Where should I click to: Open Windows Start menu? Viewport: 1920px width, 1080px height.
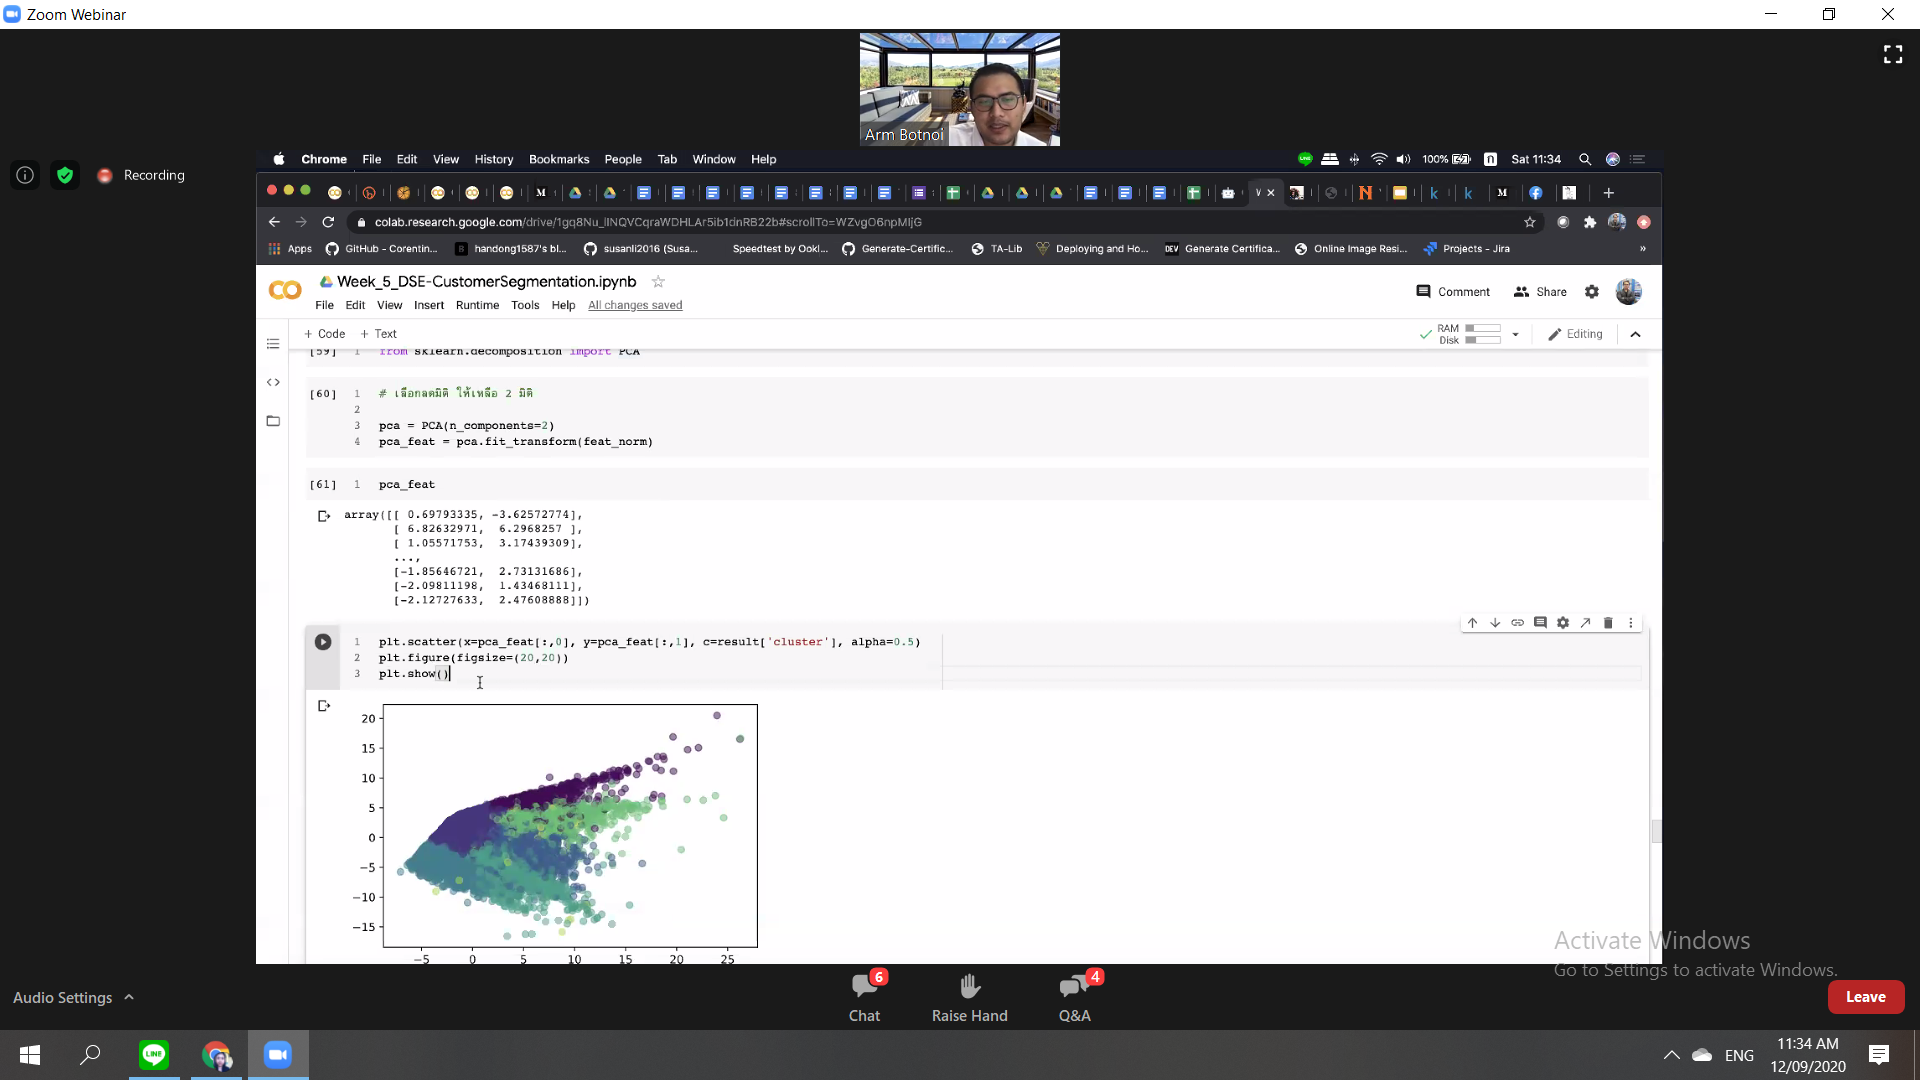click(30, 1055)
